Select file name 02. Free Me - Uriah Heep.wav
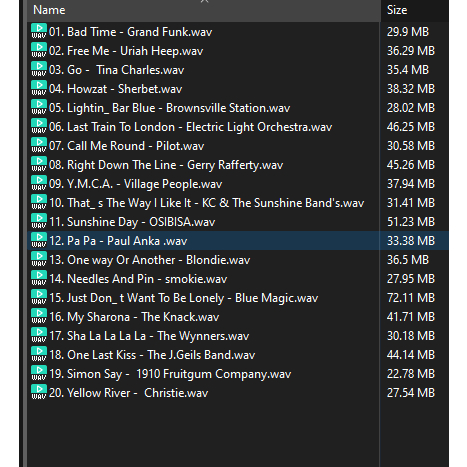 [126, 51]
